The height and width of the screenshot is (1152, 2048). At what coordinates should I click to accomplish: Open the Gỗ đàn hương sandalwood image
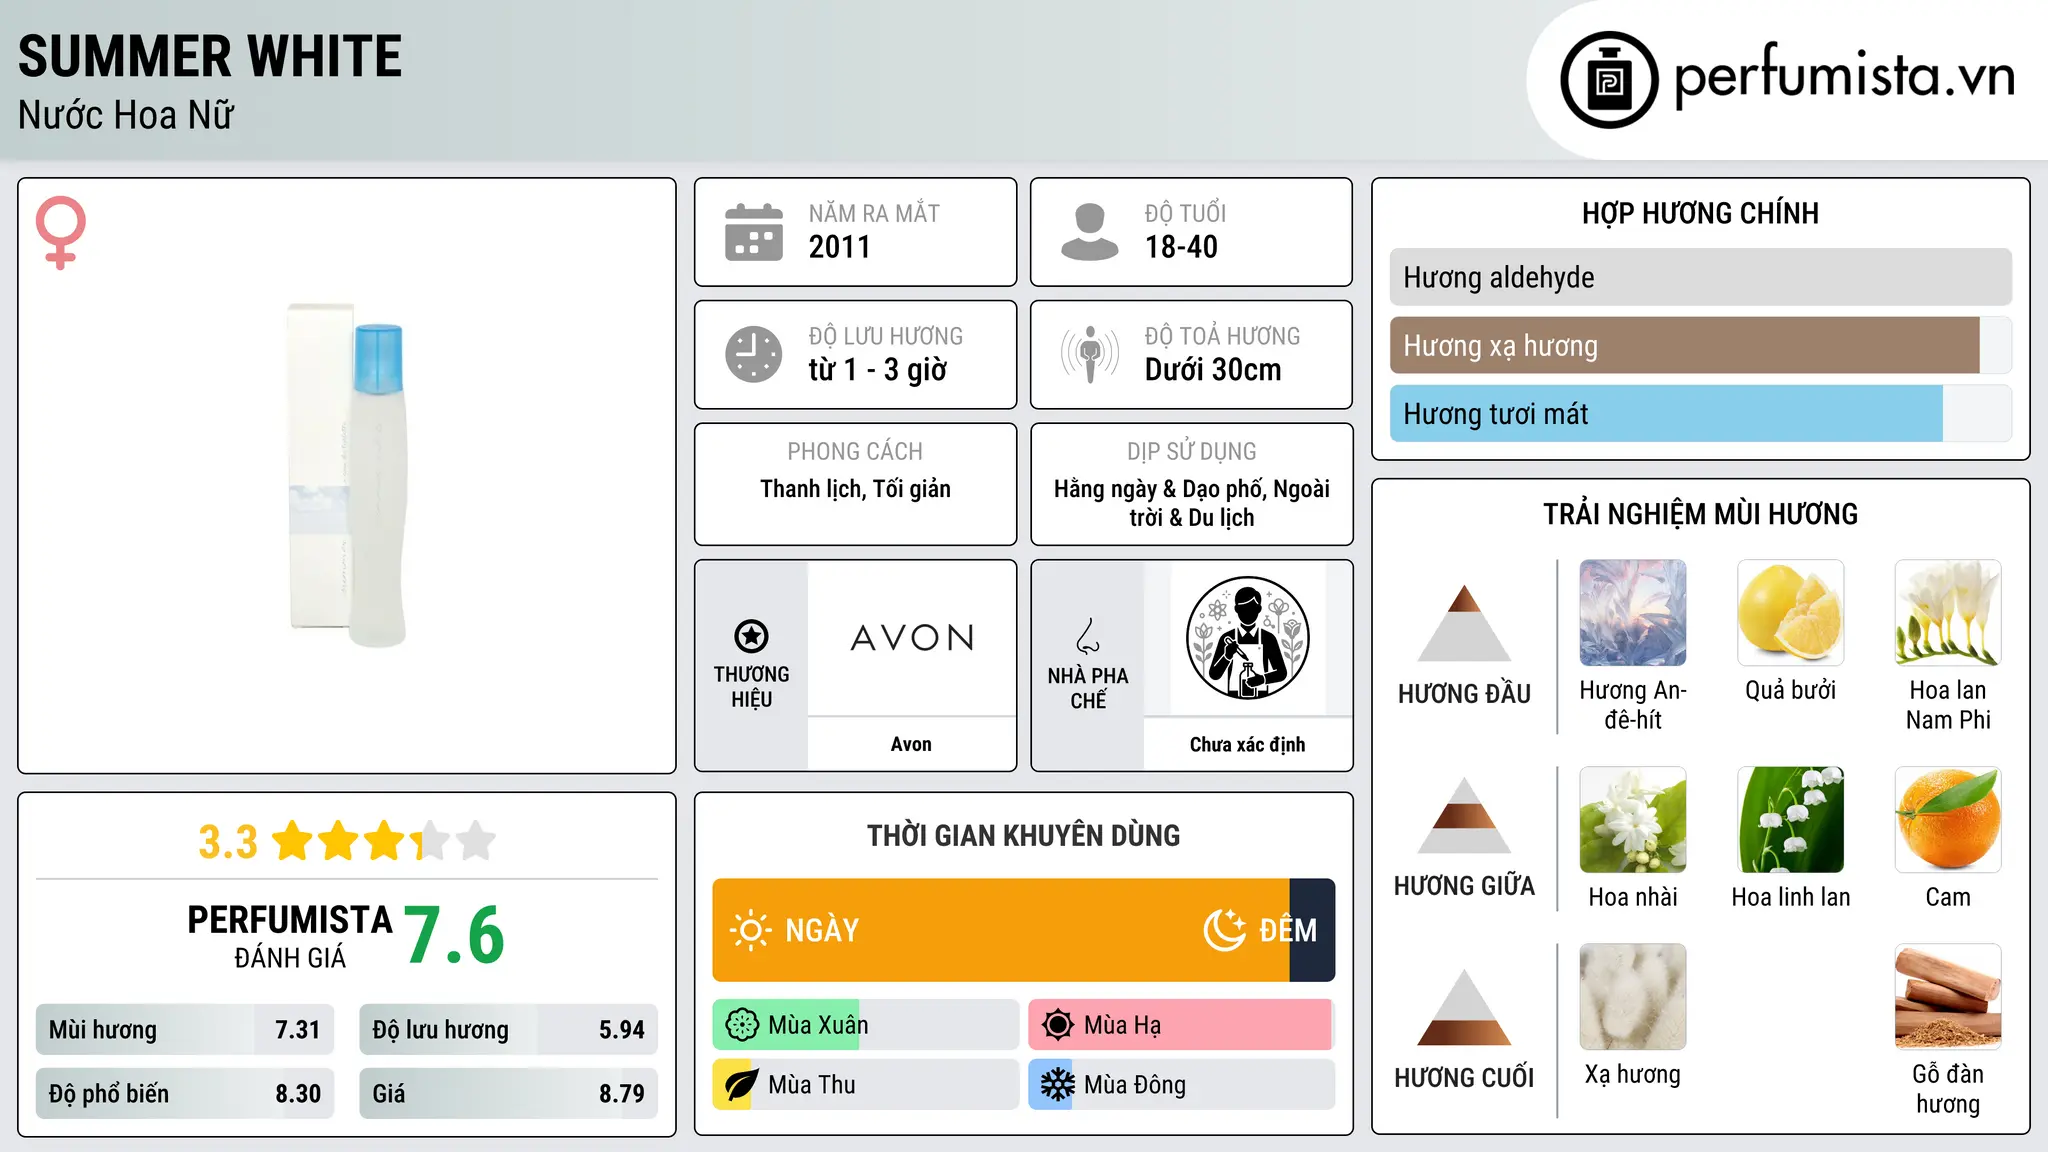(1948, 997)
